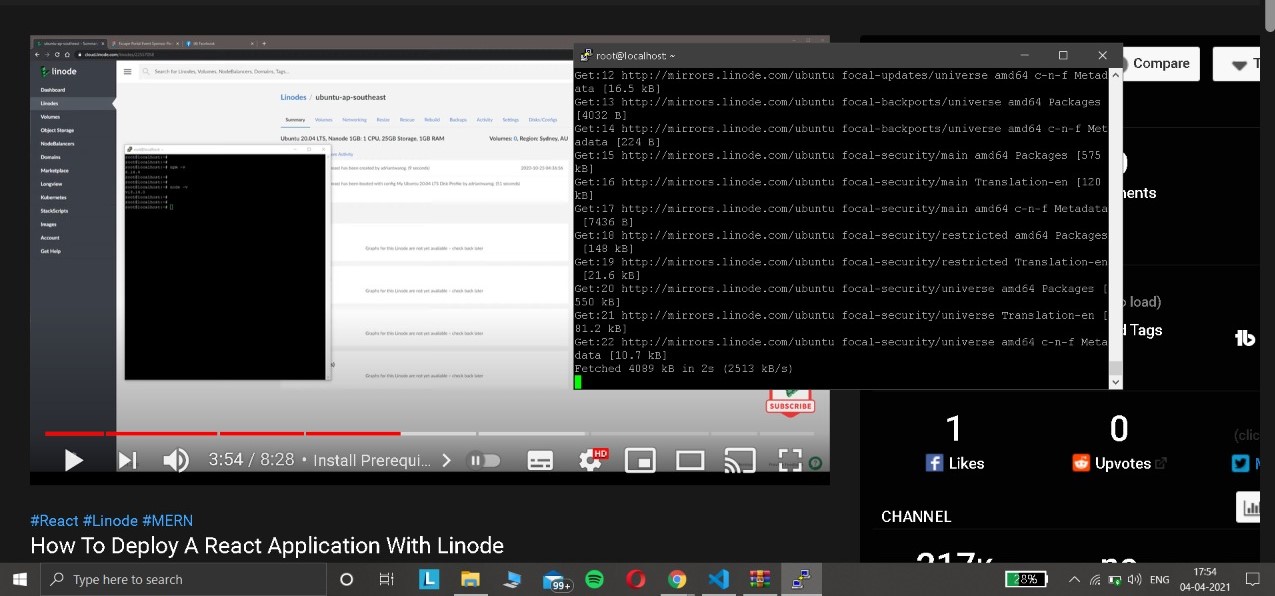Viewport: 1275px width, 596px height.
Task: Turn on subtitles/closed captions
Action: 540,460
